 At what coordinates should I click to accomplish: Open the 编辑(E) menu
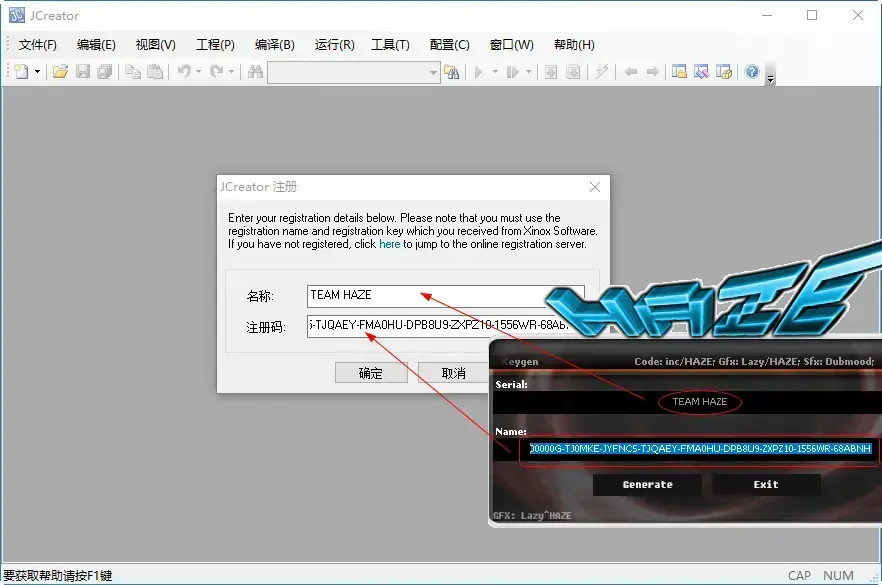tap(96, 45)
